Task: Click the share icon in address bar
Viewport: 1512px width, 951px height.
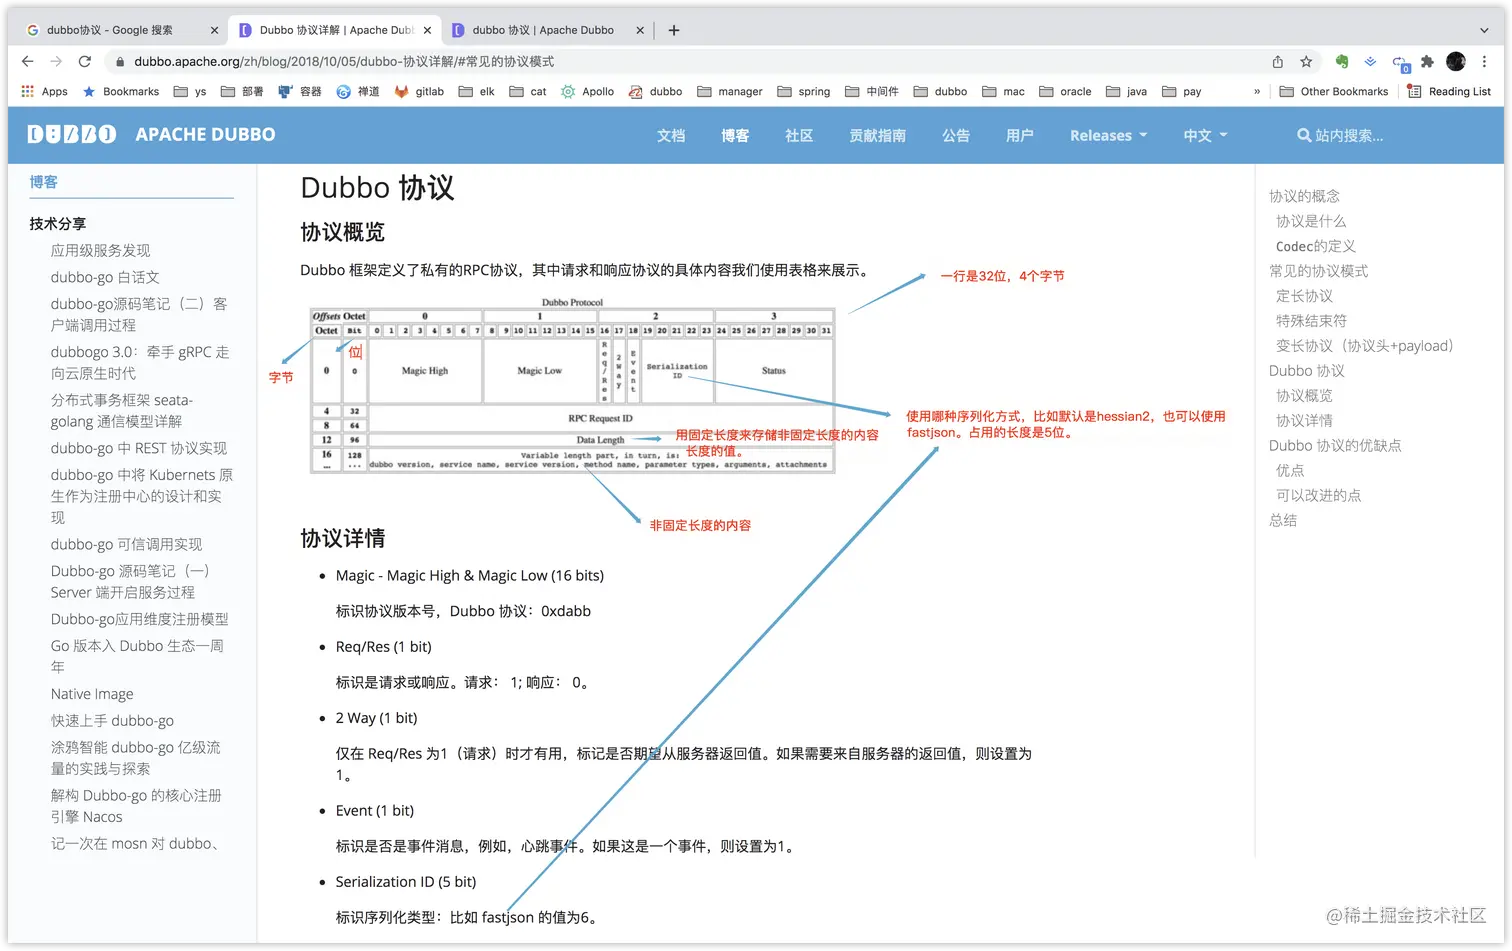Action: [1278, 62]
